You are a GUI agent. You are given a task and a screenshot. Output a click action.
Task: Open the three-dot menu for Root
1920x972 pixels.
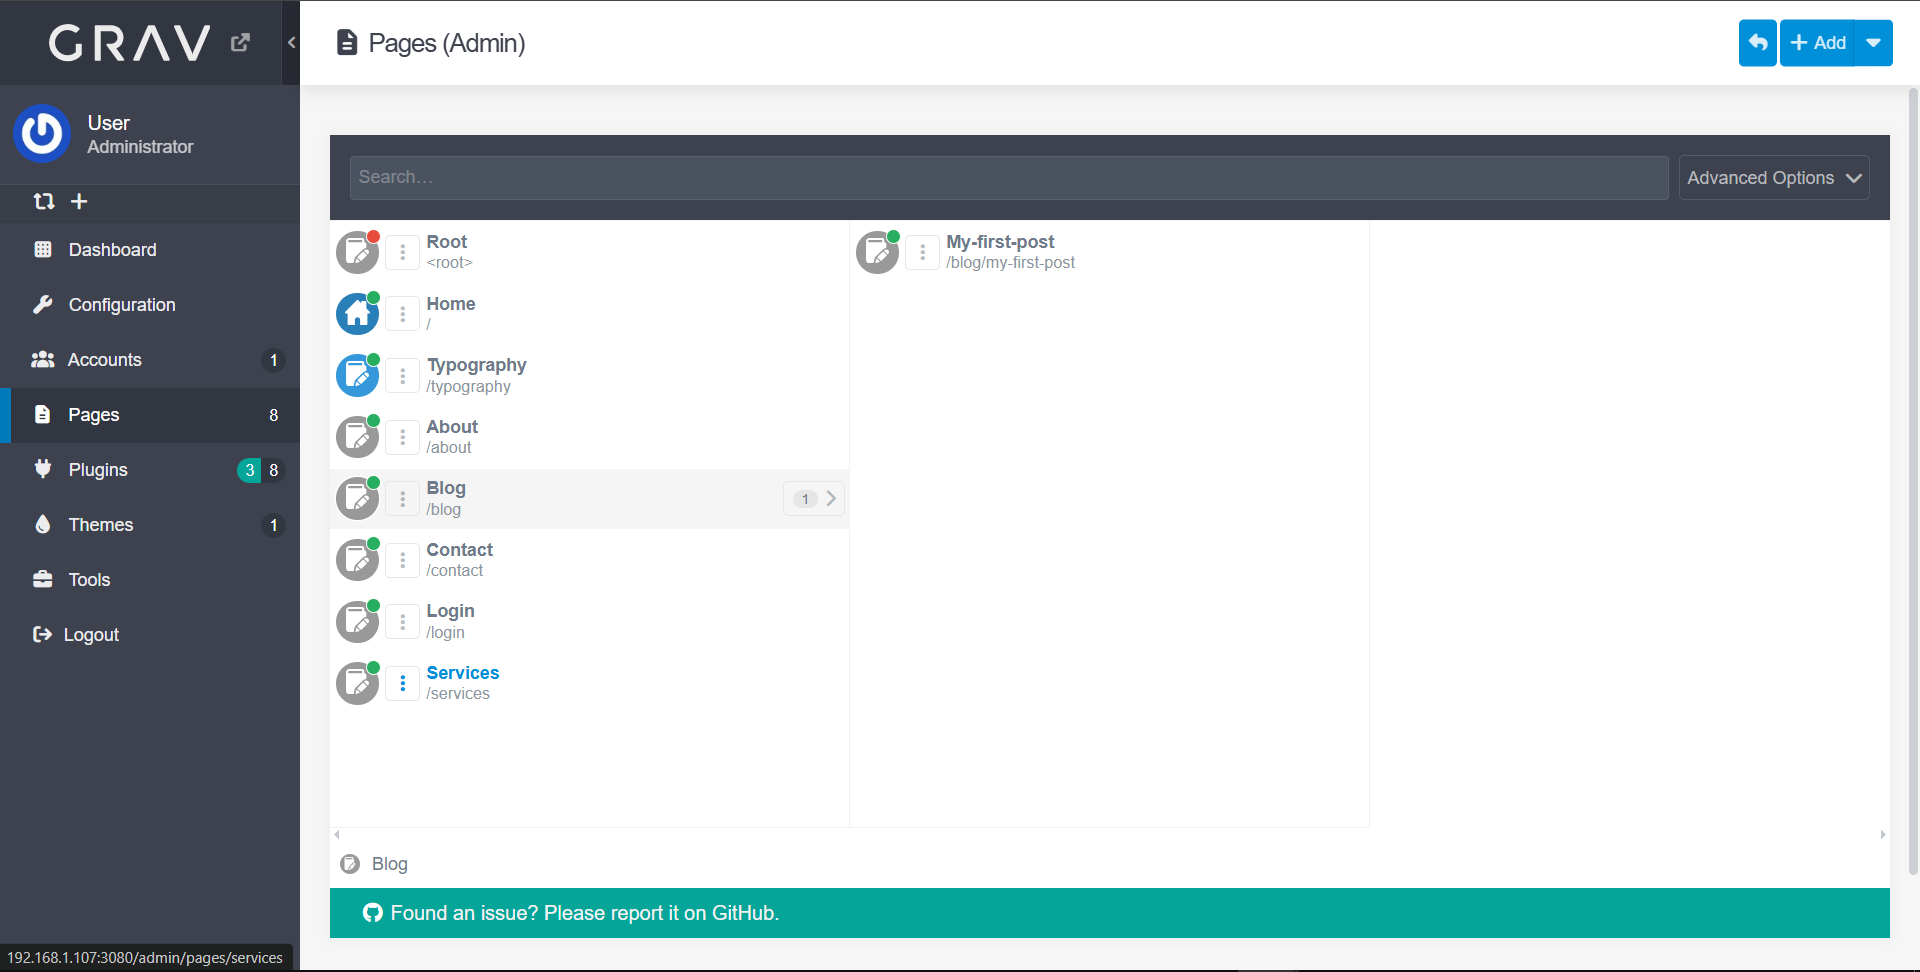point(402,252)
